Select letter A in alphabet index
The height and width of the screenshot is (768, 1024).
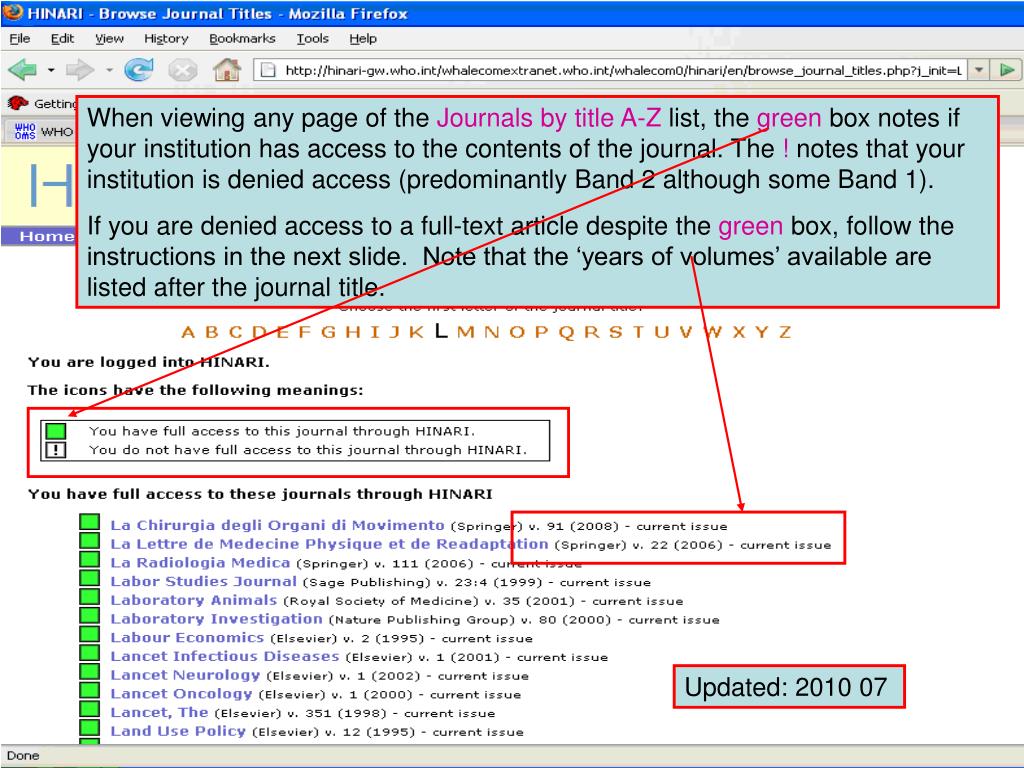(188, 332)
